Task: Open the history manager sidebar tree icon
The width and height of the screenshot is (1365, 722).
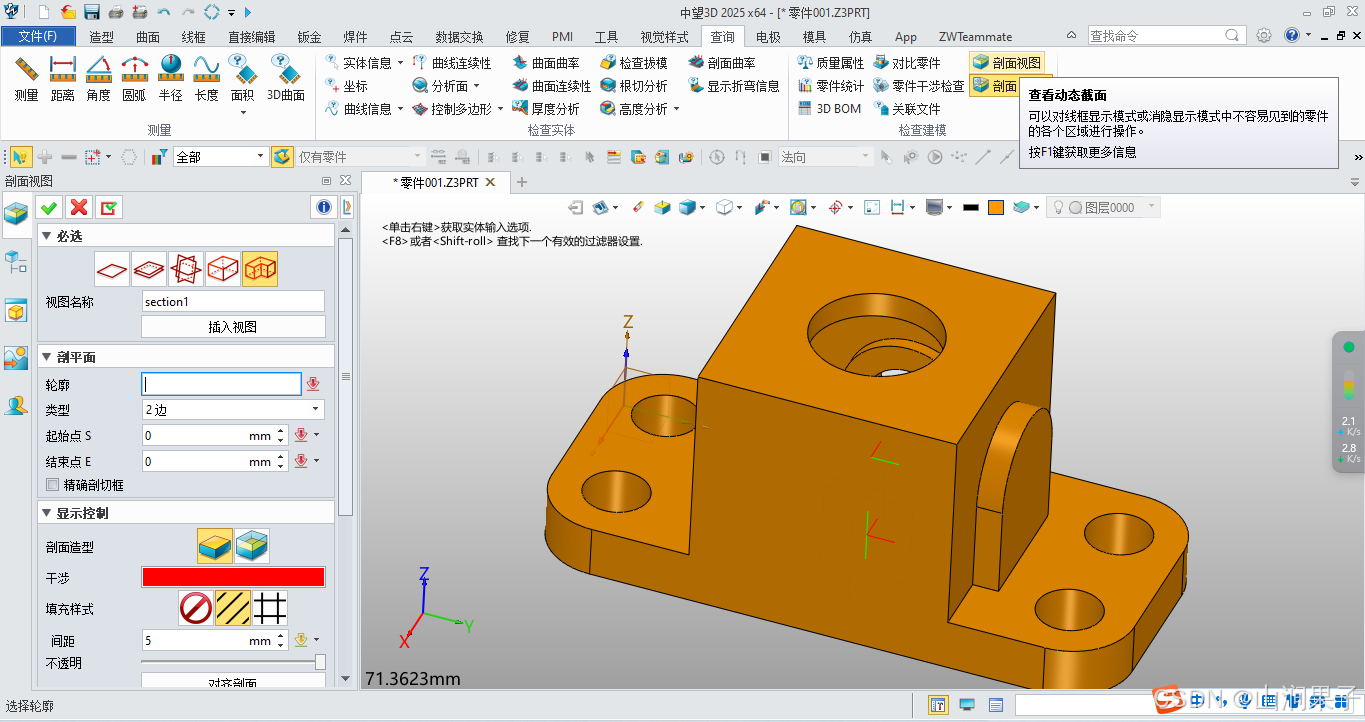Action: click(16, 263)
